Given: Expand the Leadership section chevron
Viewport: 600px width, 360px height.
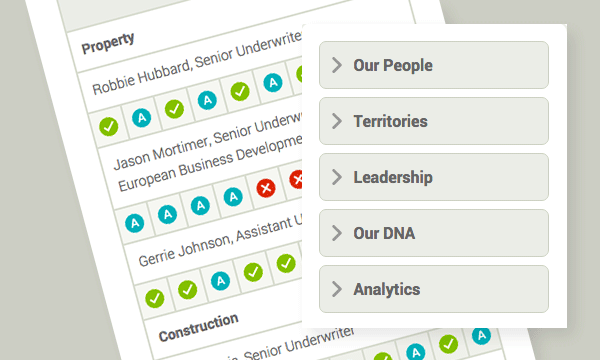Looking at the screenshot, I should (337, 177).
